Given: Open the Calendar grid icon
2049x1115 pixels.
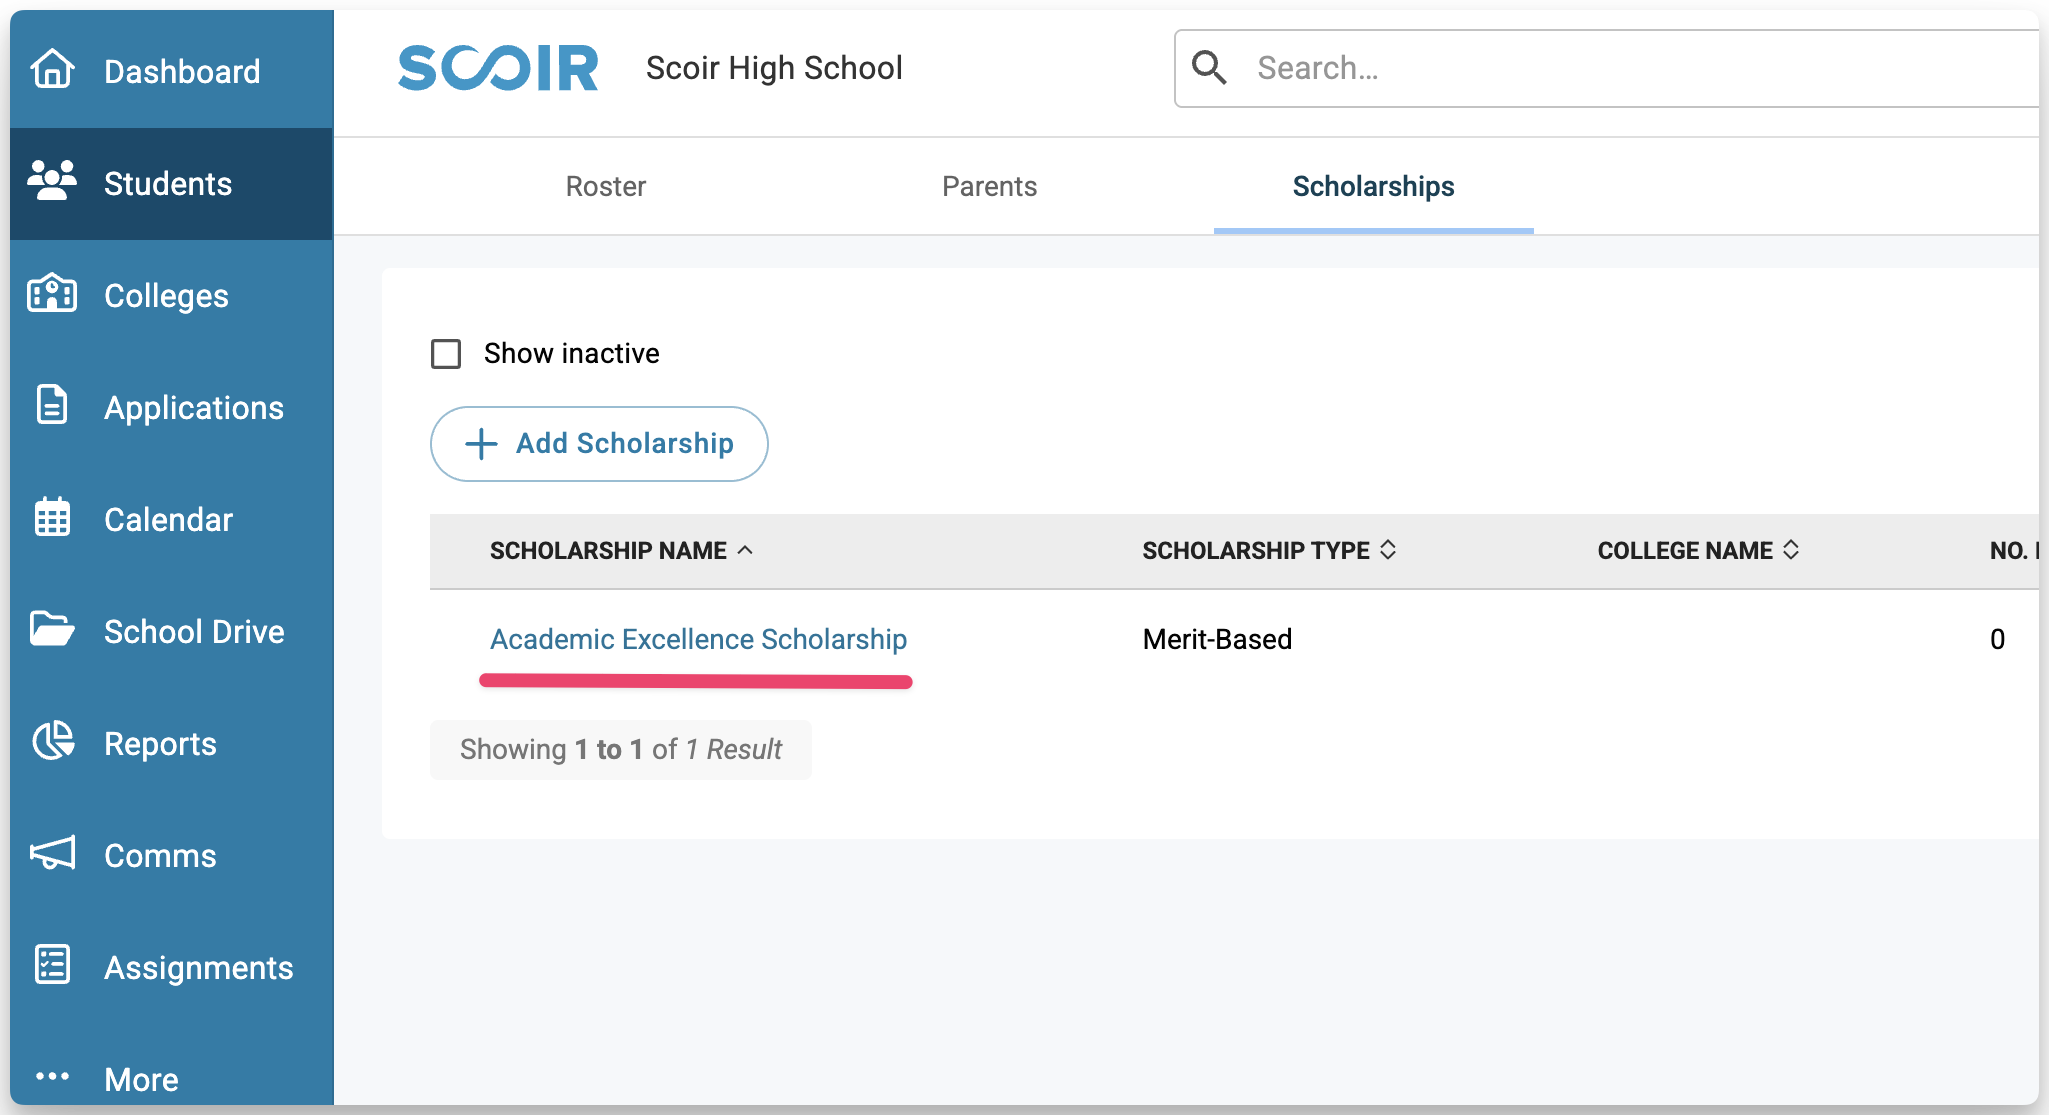Looking at the screenshot, I should pyautogui.click(x=52, y=518).
